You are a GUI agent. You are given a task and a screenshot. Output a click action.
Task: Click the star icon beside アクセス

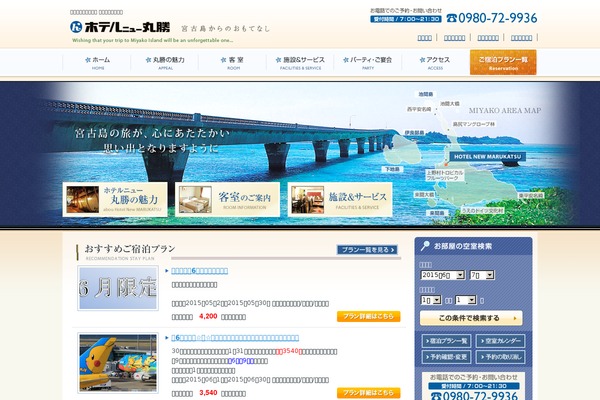[422, 60]
